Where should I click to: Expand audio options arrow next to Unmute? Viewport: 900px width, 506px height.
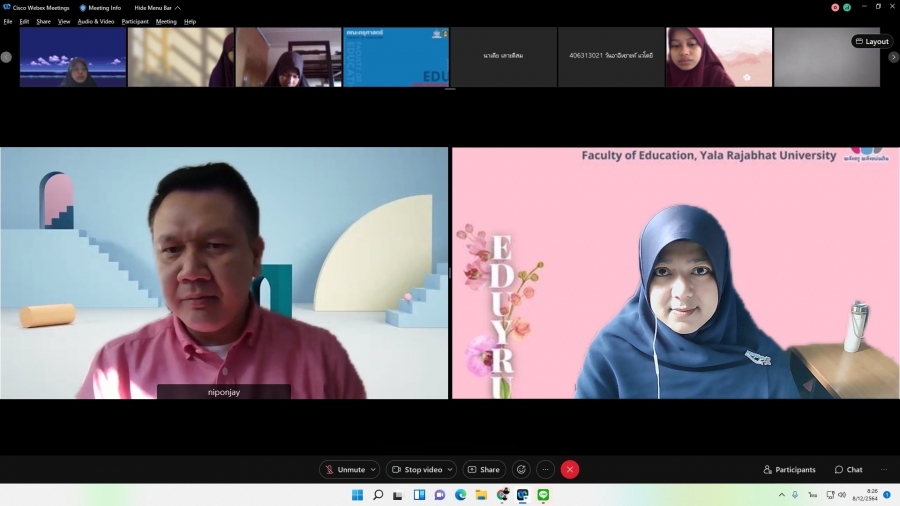tap(374, 469)
